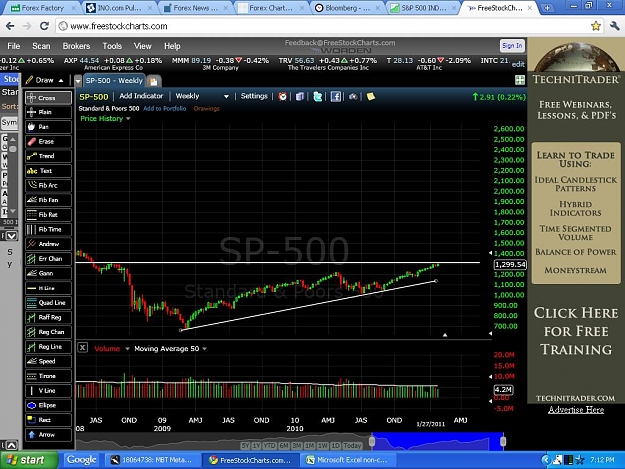Open the View menu
Screen dimensions: 625x469
142,46
